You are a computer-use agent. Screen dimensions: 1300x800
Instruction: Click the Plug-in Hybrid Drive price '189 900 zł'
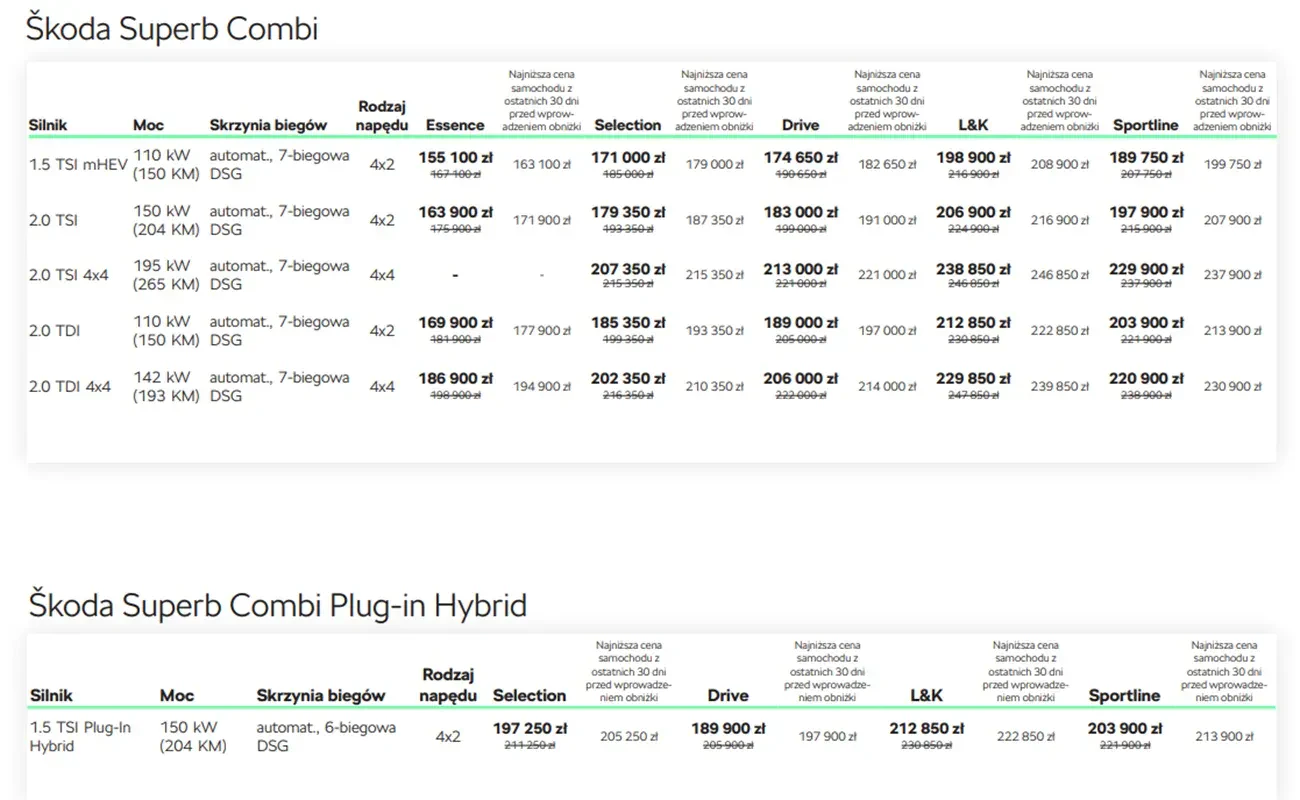(x=728, y=729)
